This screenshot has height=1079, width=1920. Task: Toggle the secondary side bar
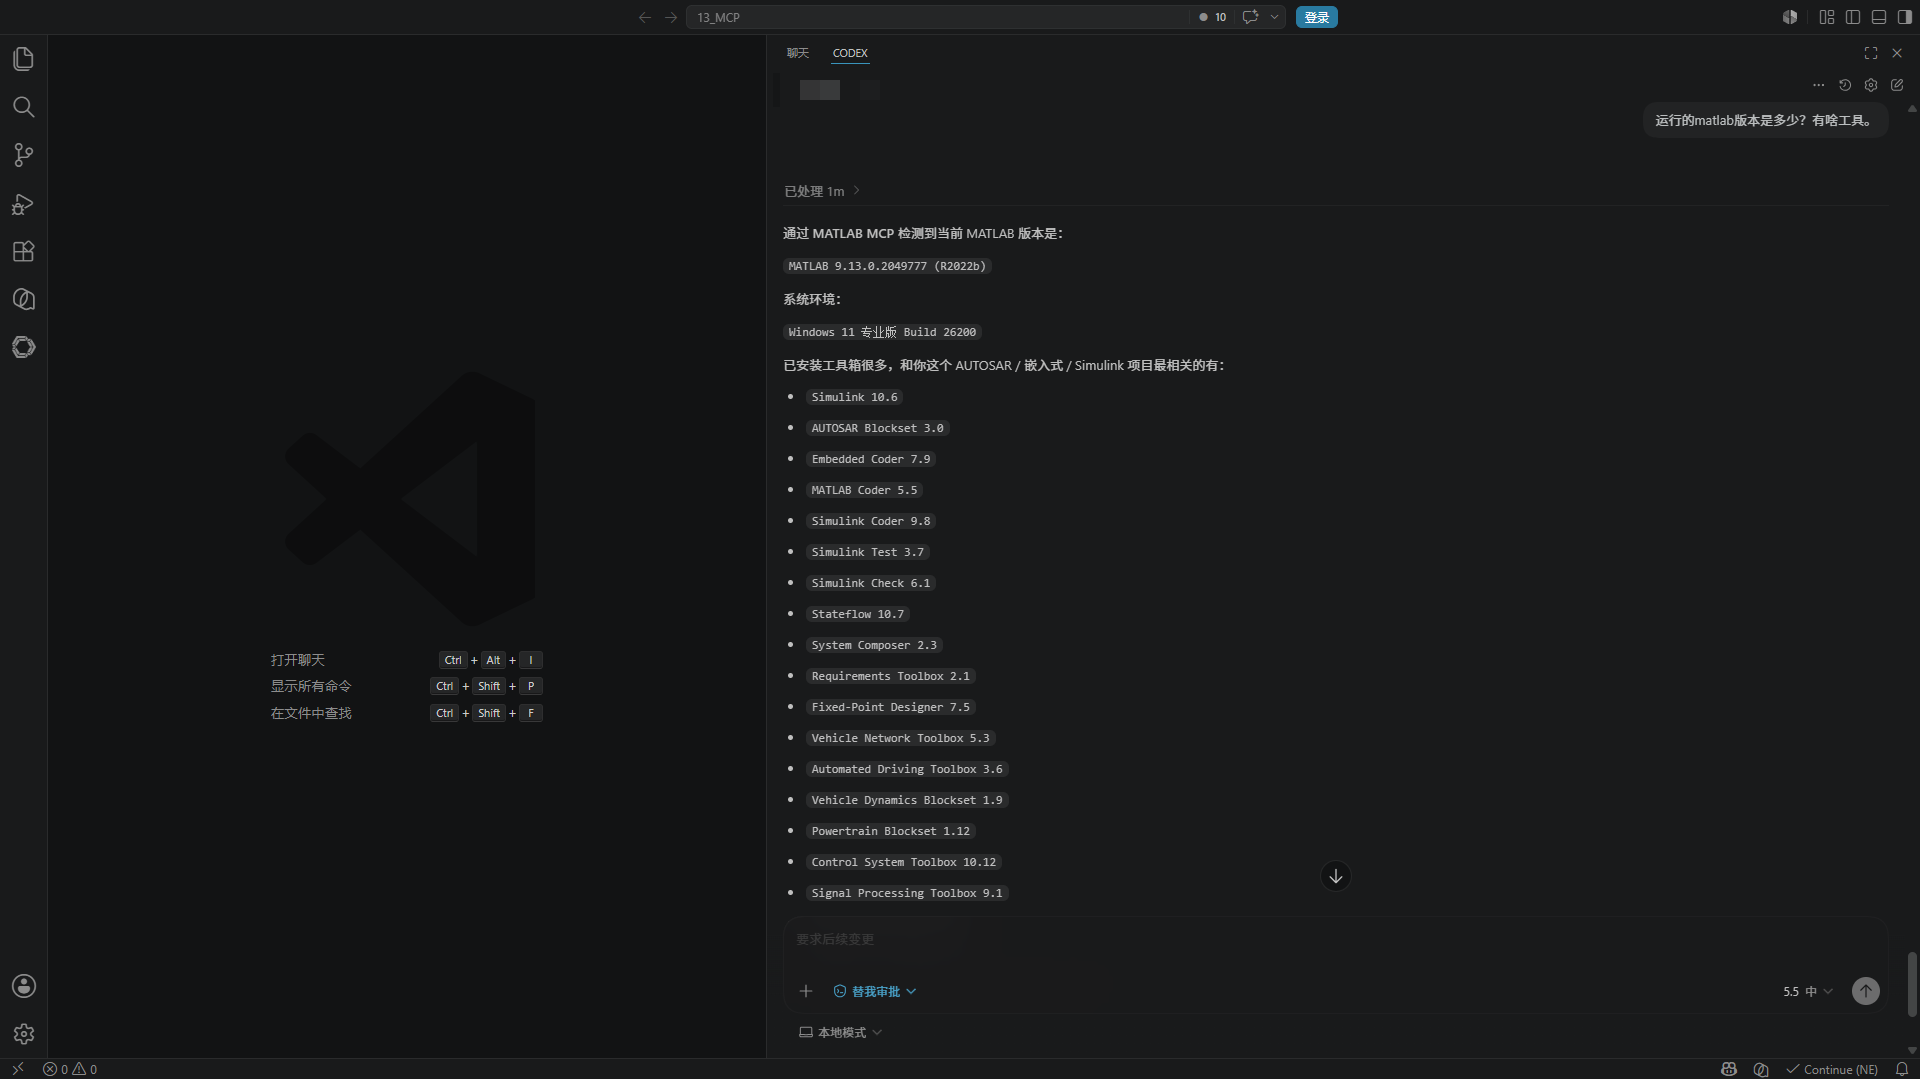tap(1905, 17)
